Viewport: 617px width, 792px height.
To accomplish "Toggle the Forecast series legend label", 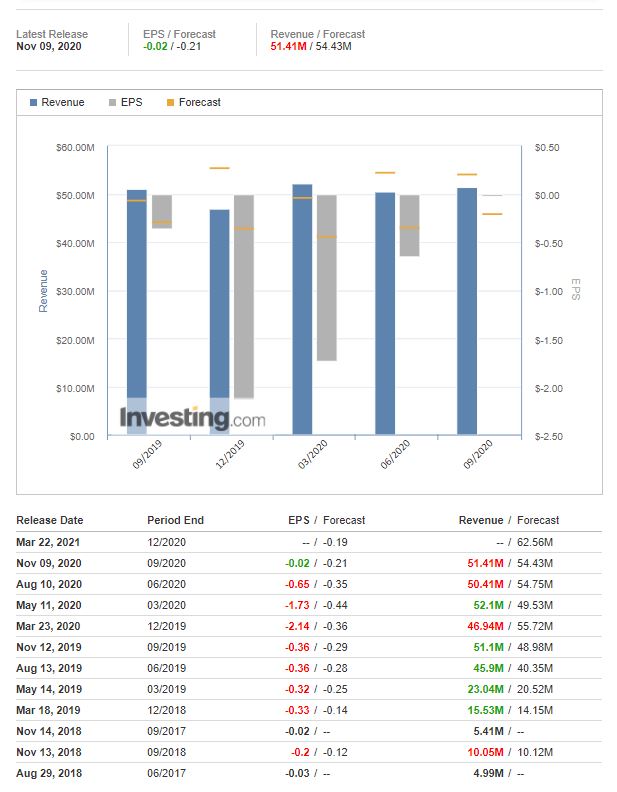I will click(x=200, y=103).
